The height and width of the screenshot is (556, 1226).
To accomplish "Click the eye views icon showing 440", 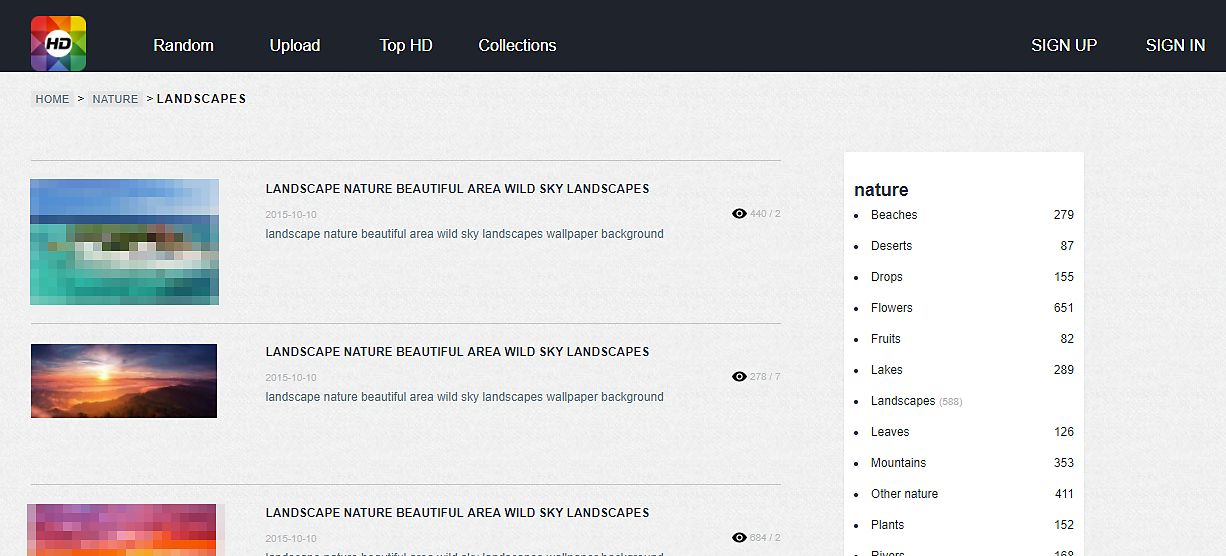I will point(739,214).
